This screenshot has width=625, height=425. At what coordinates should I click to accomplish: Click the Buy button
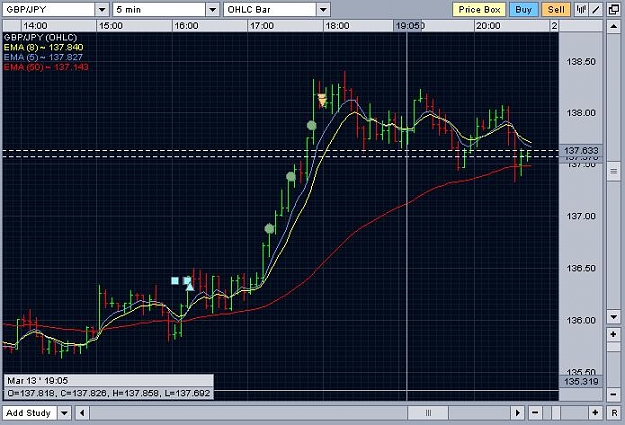coord(523,10)
